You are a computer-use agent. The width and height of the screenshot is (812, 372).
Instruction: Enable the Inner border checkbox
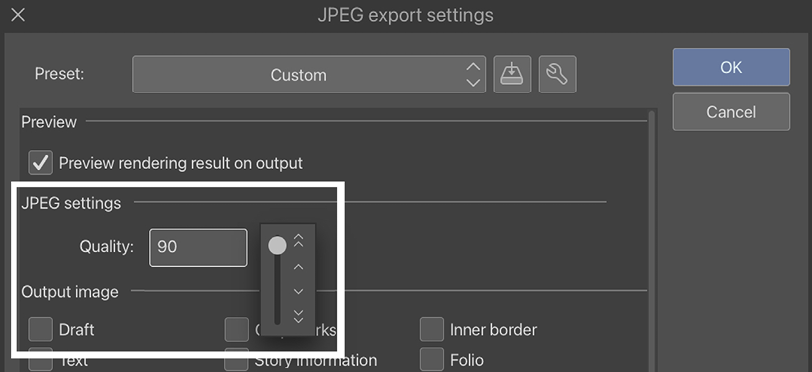tap(432, 330)
